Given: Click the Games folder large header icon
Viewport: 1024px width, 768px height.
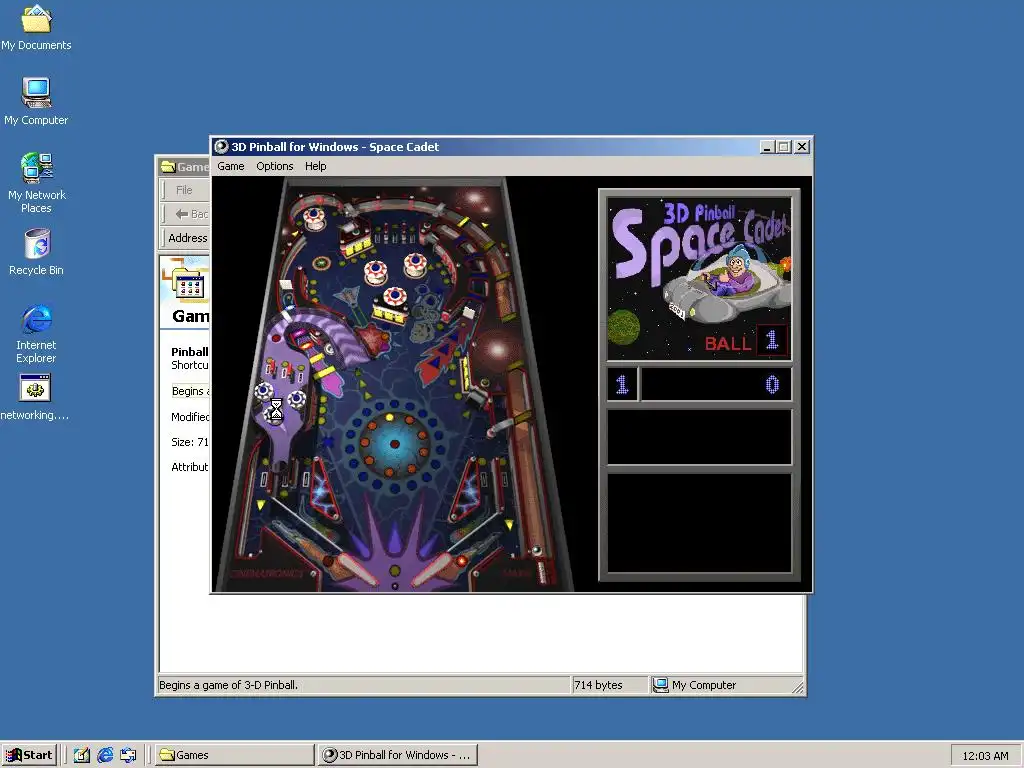Looking at the screenshot, I should point(187,281).
